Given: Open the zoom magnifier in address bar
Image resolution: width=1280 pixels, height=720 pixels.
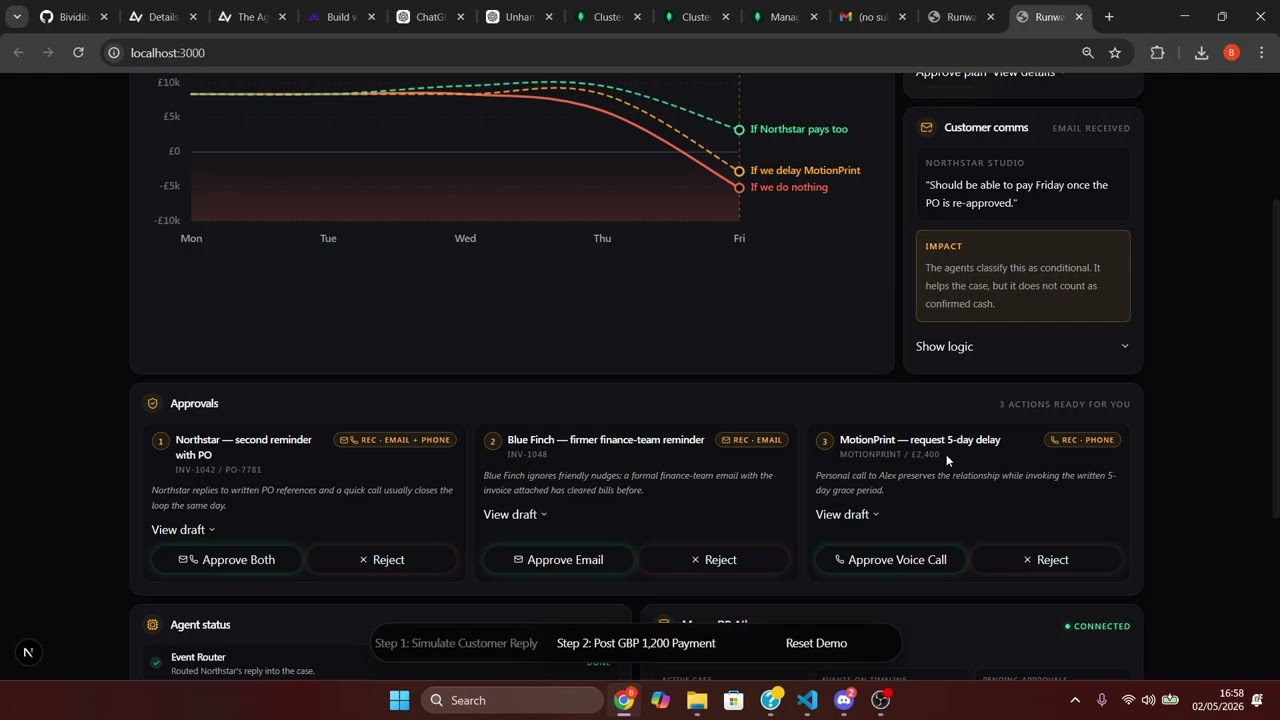Looking at the screenshot, I should (x=1087, y=53).
